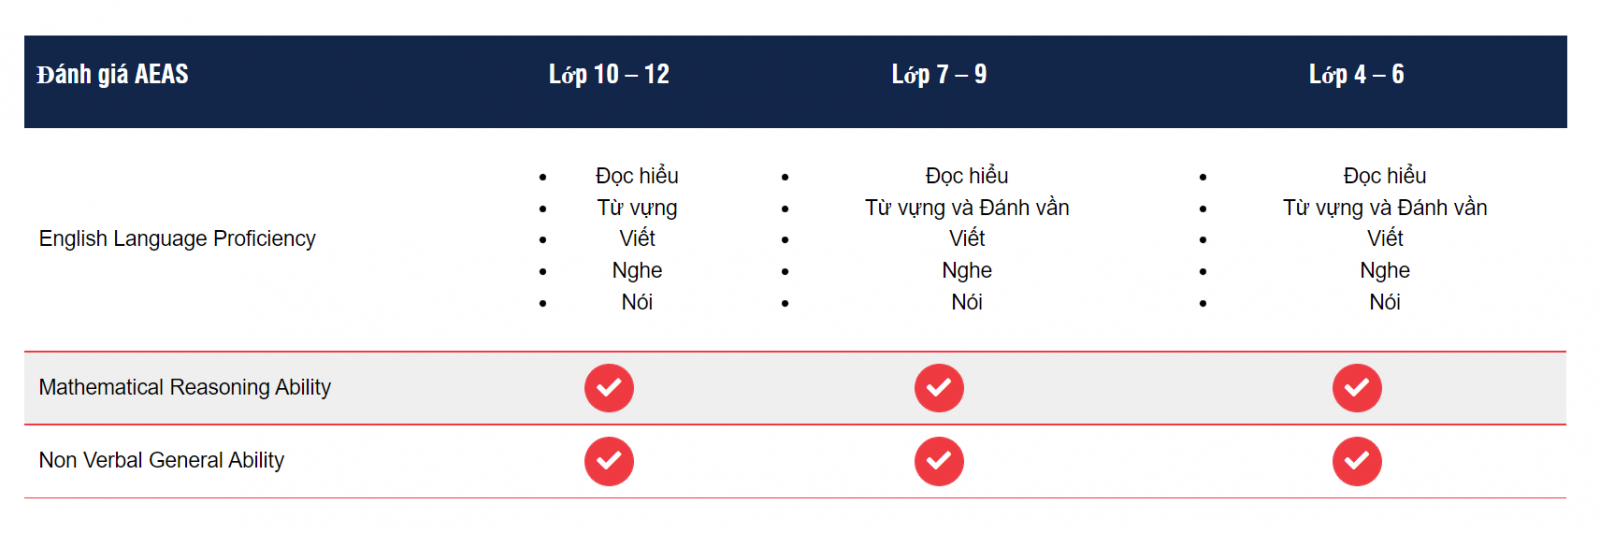Click 'Nghe' in the Lớp 7 – 9 column
The image size is (1600, 533).
click(x=967, y=271)
